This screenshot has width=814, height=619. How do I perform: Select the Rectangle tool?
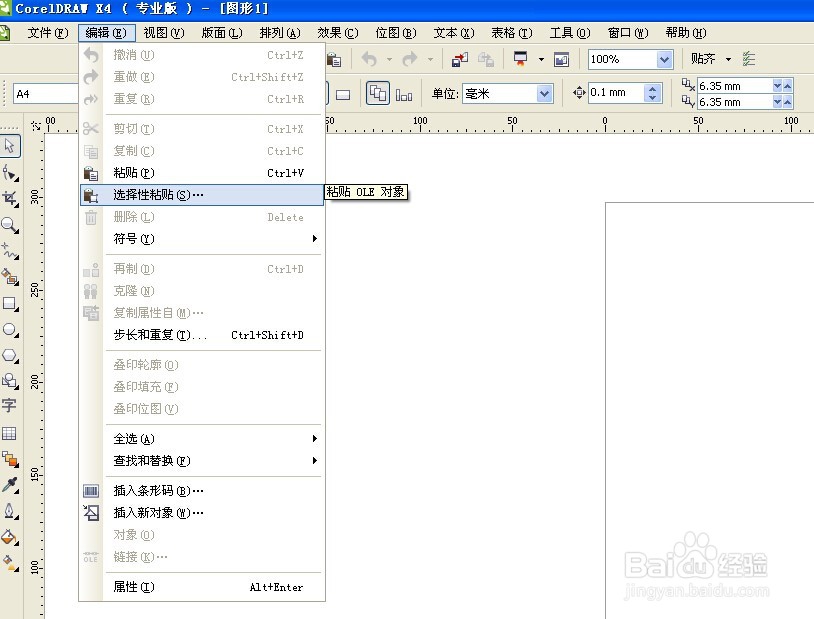point(10,303)
